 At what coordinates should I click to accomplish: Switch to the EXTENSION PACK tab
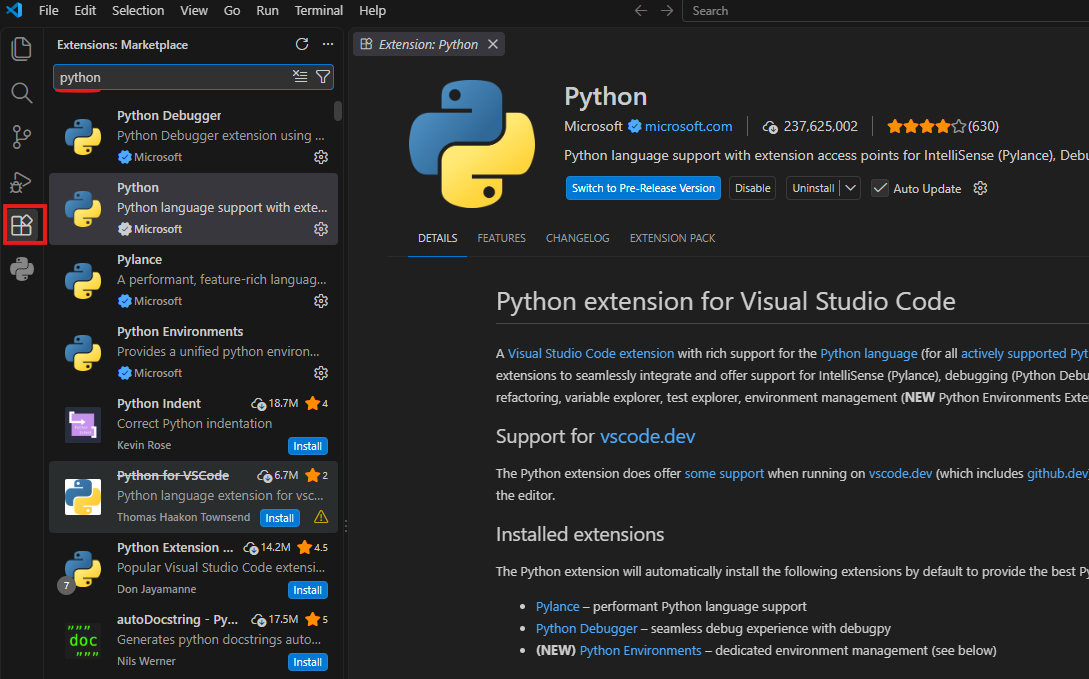pos(672,238)
